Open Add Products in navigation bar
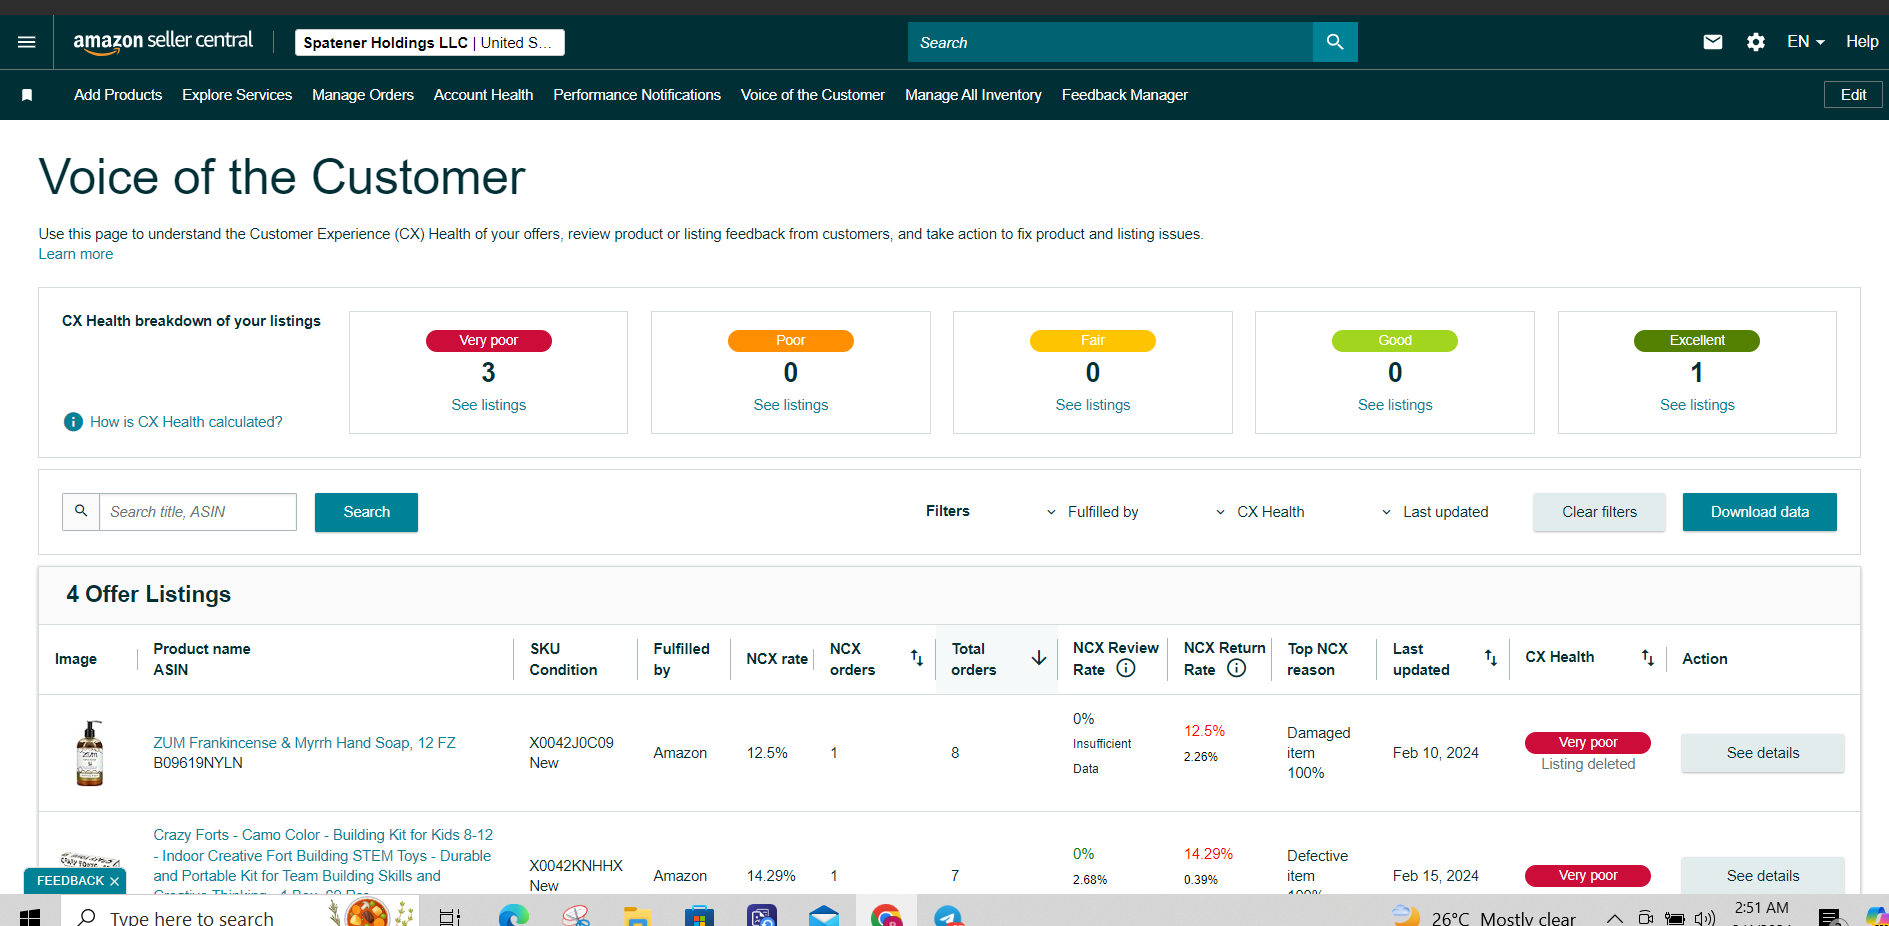The image size is (1889, 926). 118,95
